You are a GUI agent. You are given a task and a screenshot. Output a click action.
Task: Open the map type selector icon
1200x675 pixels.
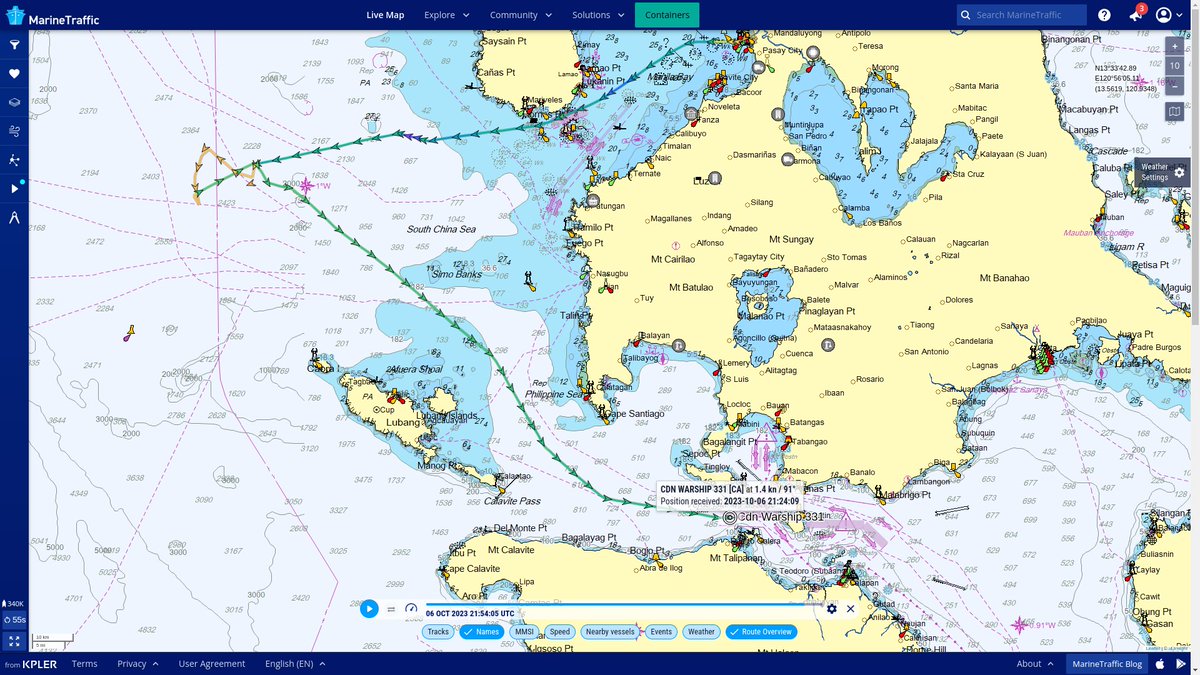(x=1175, y=112)
